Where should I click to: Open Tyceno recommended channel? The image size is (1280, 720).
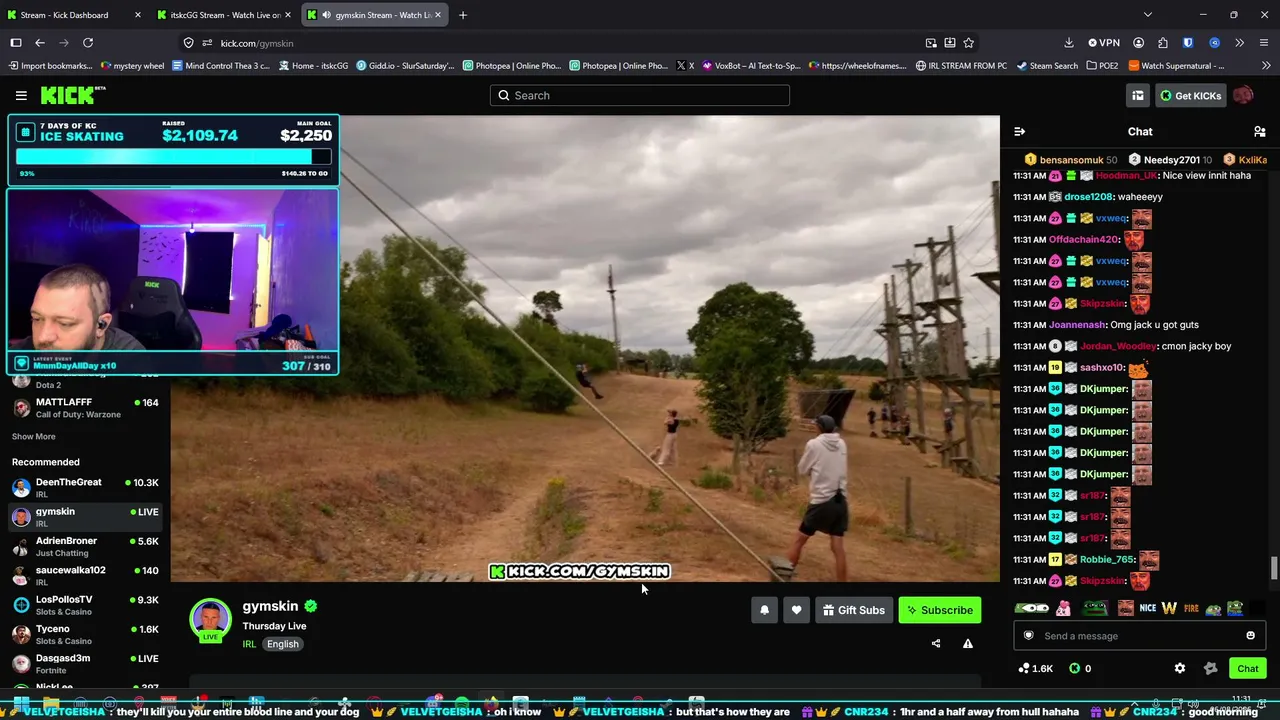[x=85, y=634]
